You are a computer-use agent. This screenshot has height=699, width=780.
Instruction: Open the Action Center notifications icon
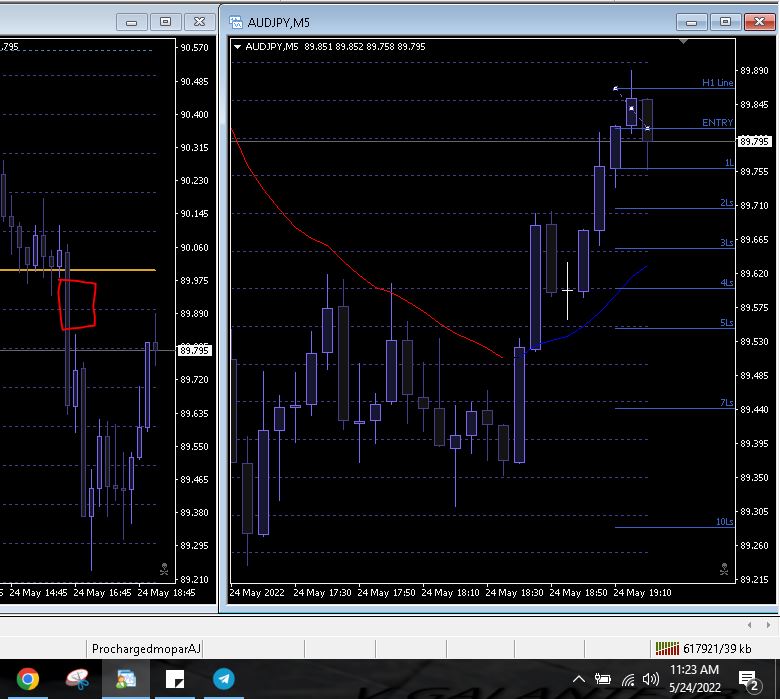[748, 680]
